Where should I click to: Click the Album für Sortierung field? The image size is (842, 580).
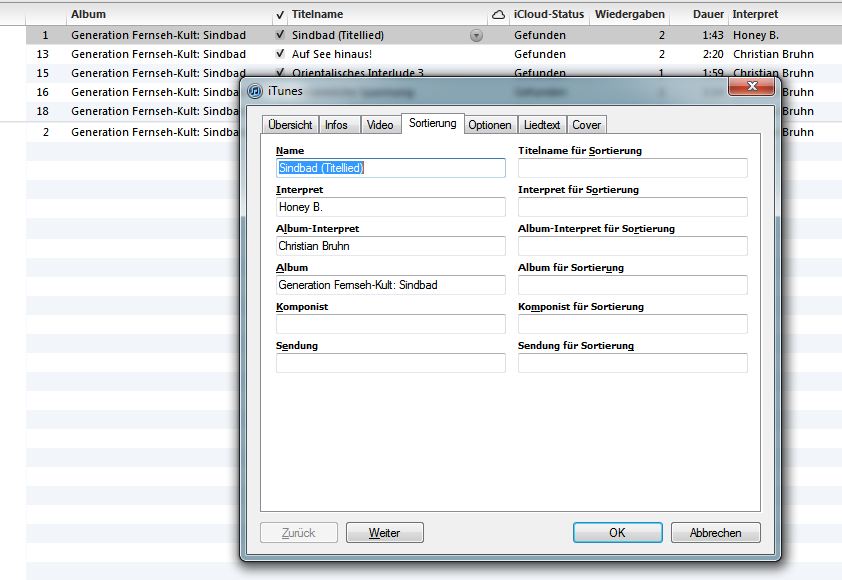click(x=633, y=285)
